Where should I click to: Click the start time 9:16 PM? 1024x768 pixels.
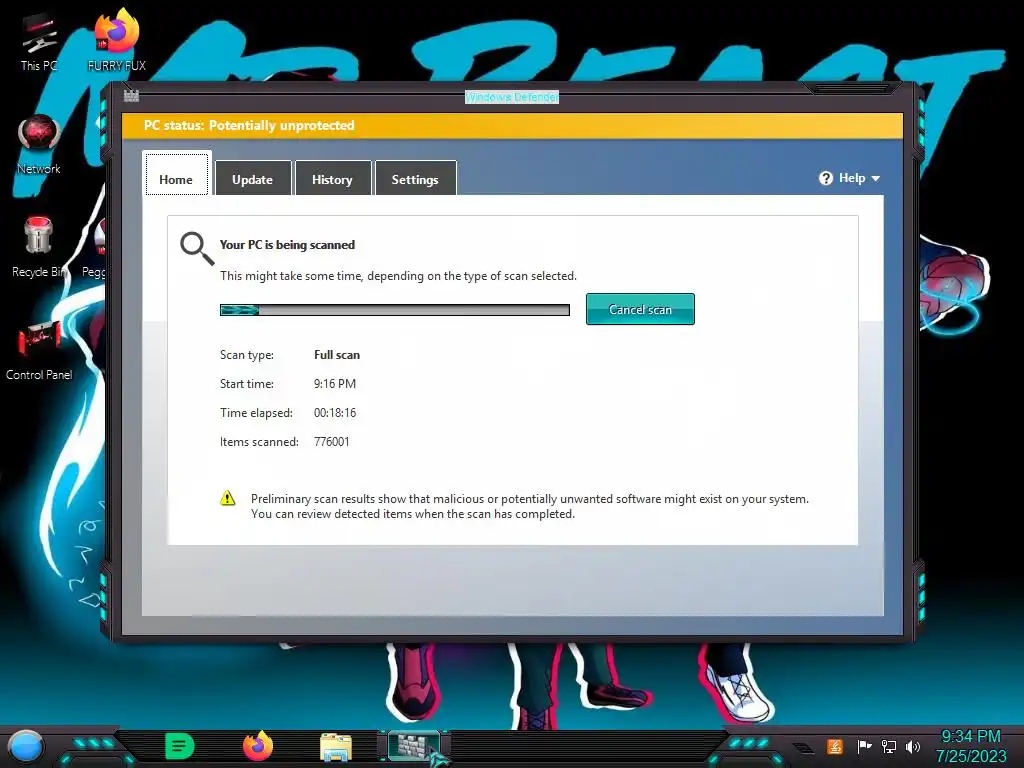pyautogui.click(x=335, y=383)
